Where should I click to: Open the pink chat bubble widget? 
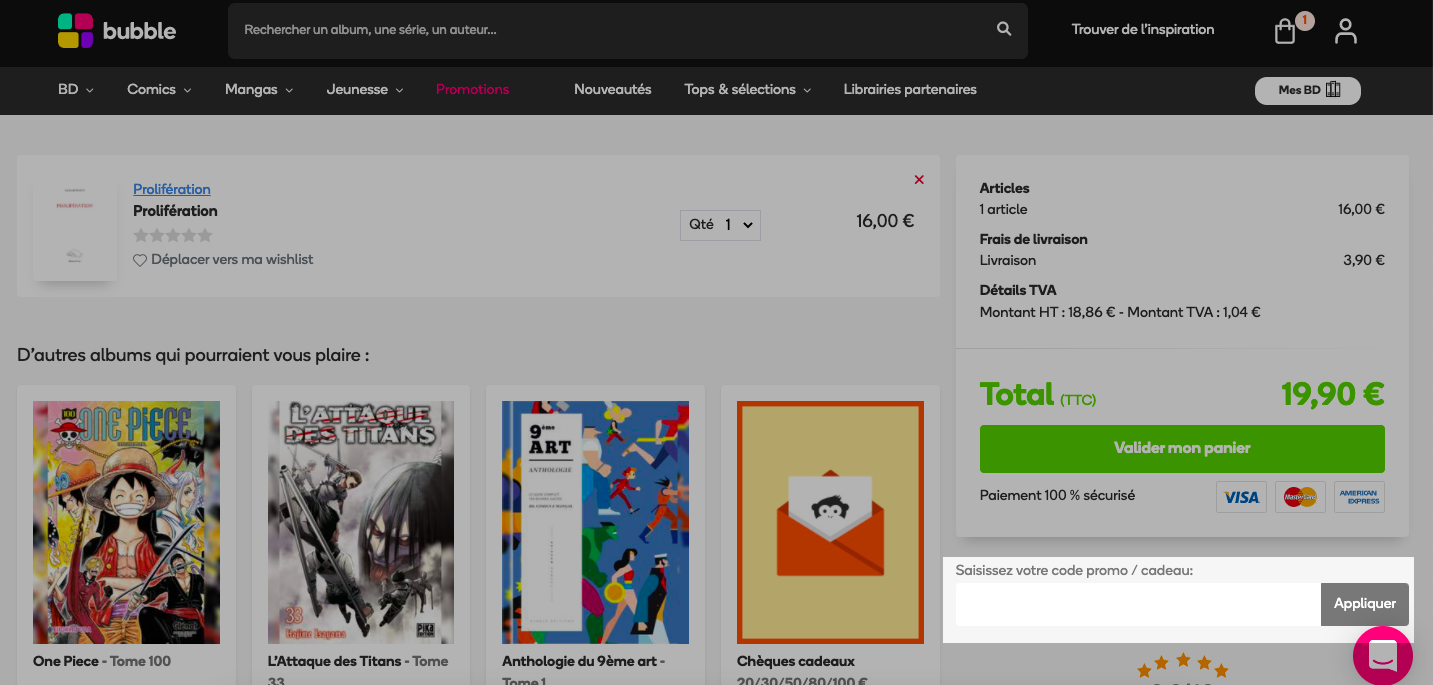(x=1382, y=655)
